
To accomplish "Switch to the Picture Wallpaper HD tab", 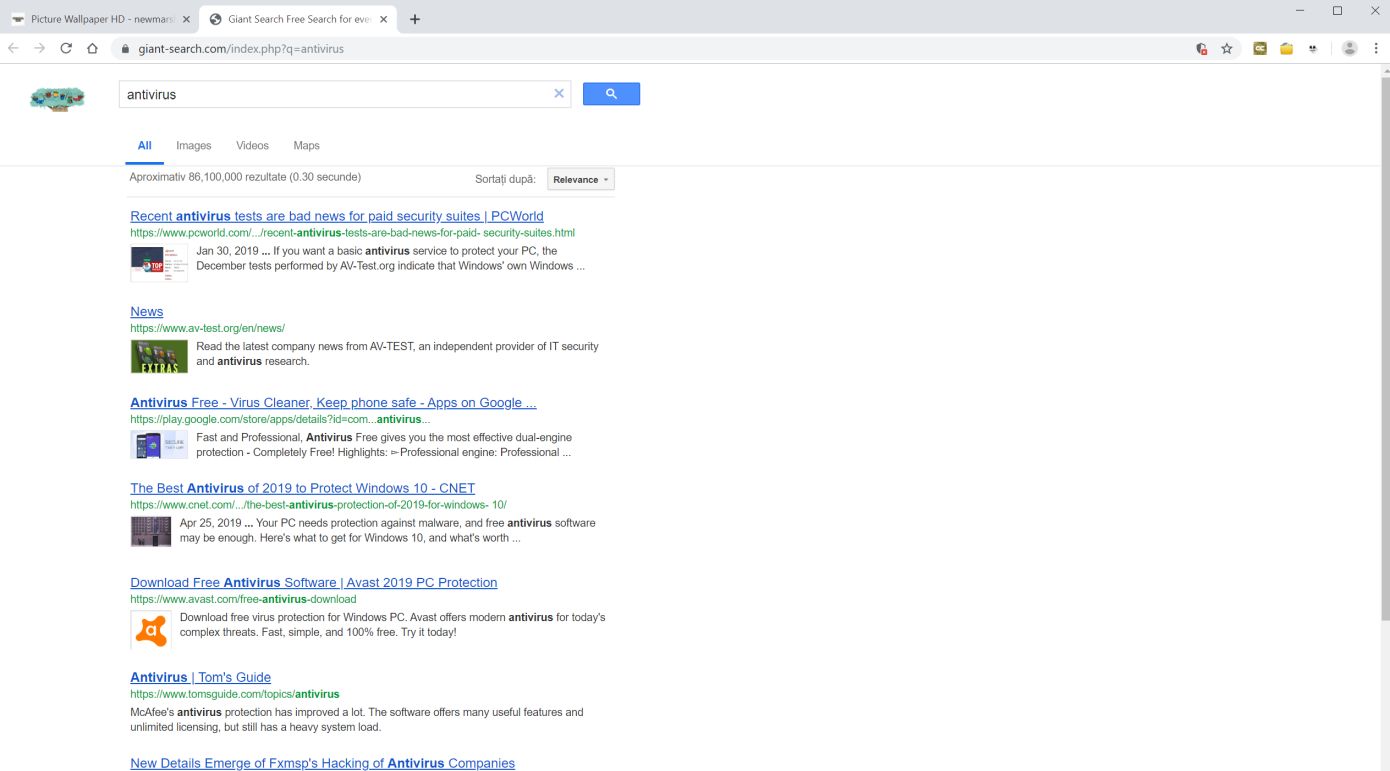I will [x=98, y=19].
